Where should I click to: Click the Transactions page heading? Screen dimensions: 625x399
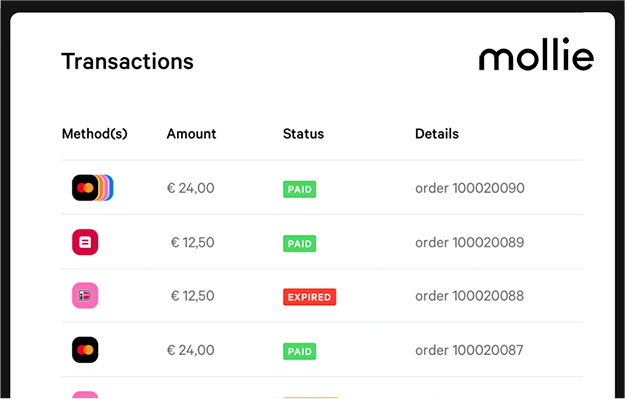(x=128, y=61)
